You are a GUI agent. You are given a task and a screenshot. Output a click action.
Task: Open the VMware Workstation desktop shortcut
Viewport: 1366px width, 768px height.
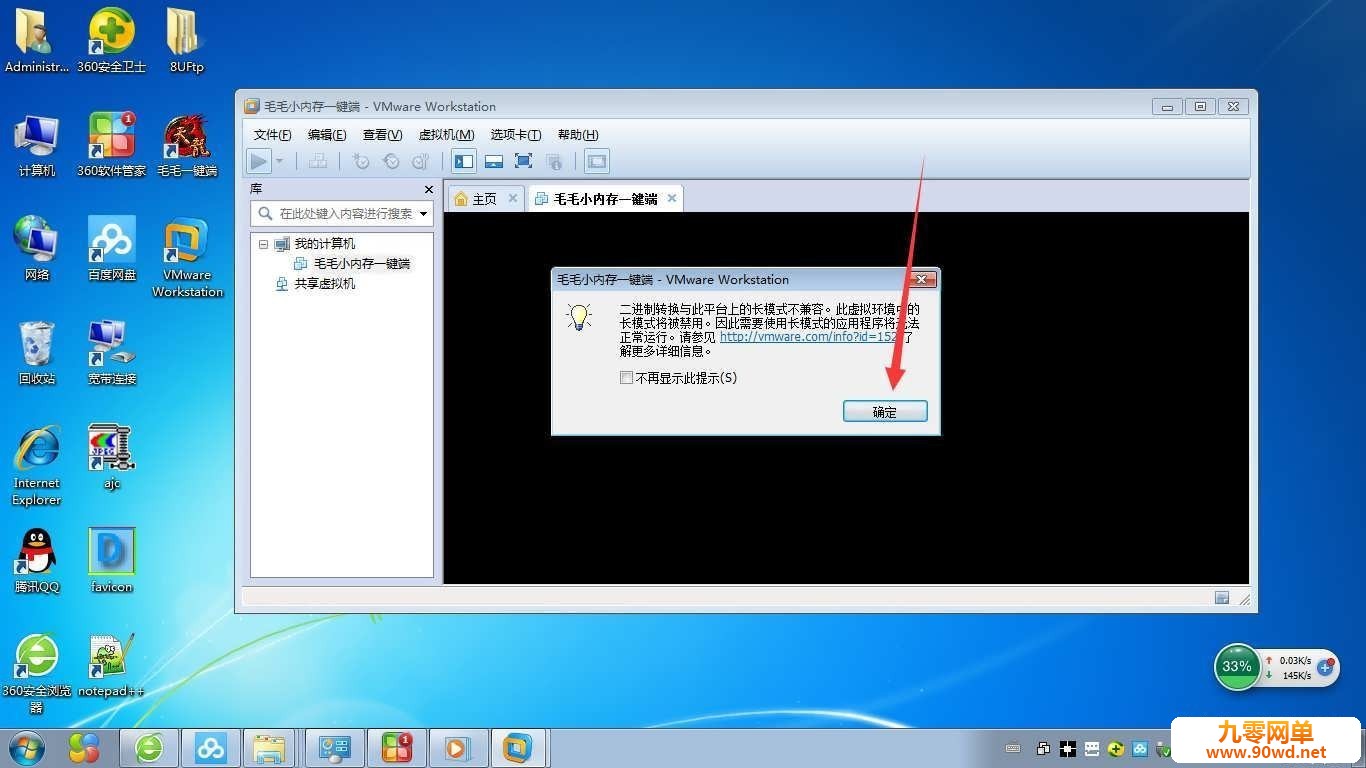click(x=187, y=258)
